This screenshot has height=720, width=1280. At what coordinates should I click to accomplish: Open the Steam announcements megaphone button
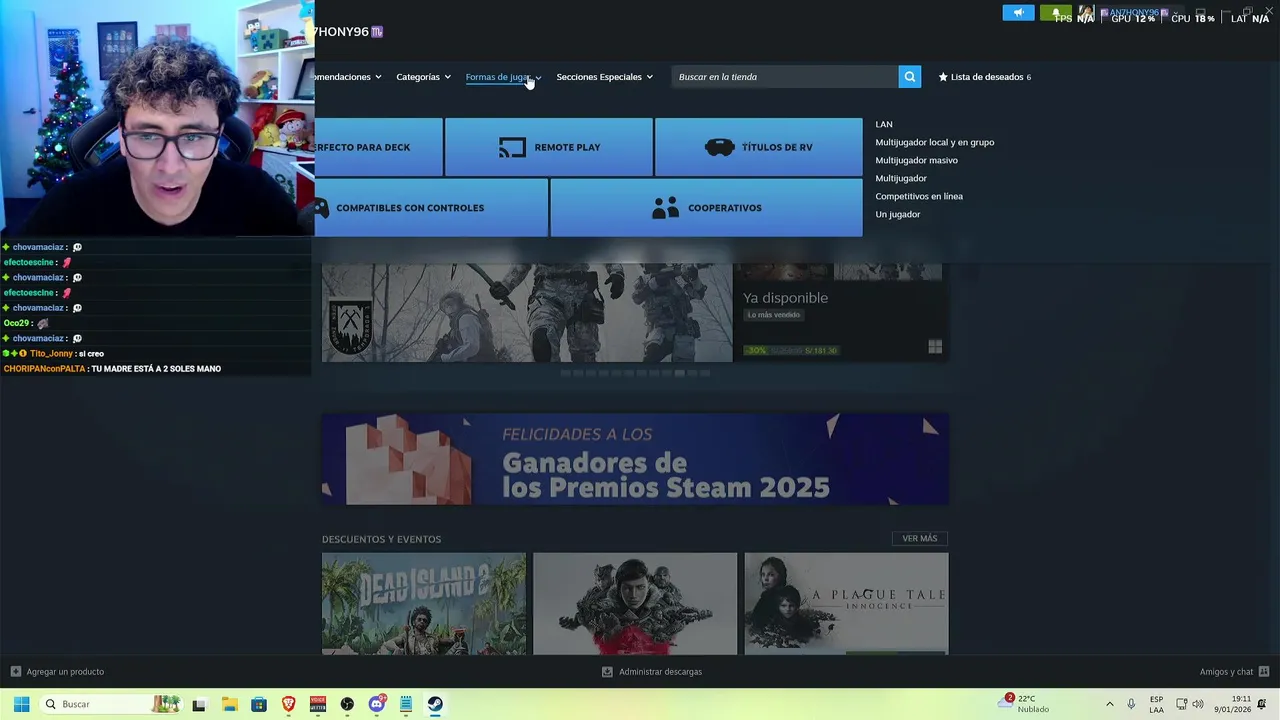[1018, 13]
